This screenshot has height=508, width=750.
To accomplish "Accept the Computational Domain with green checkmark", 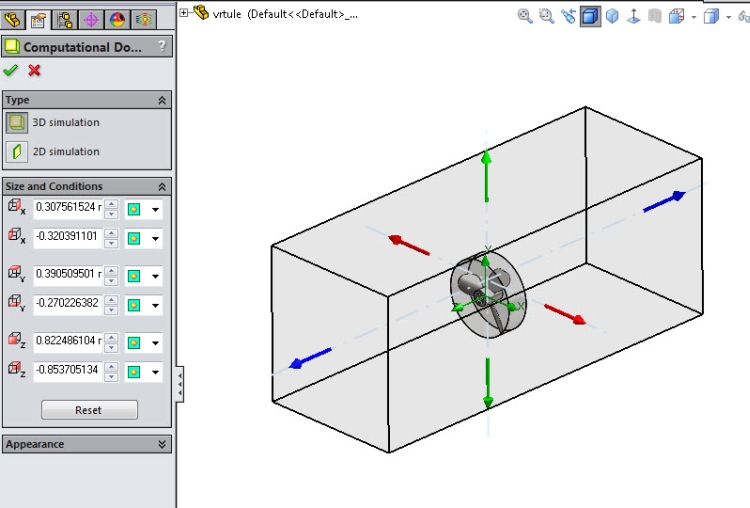I will [x=11, y=71].
